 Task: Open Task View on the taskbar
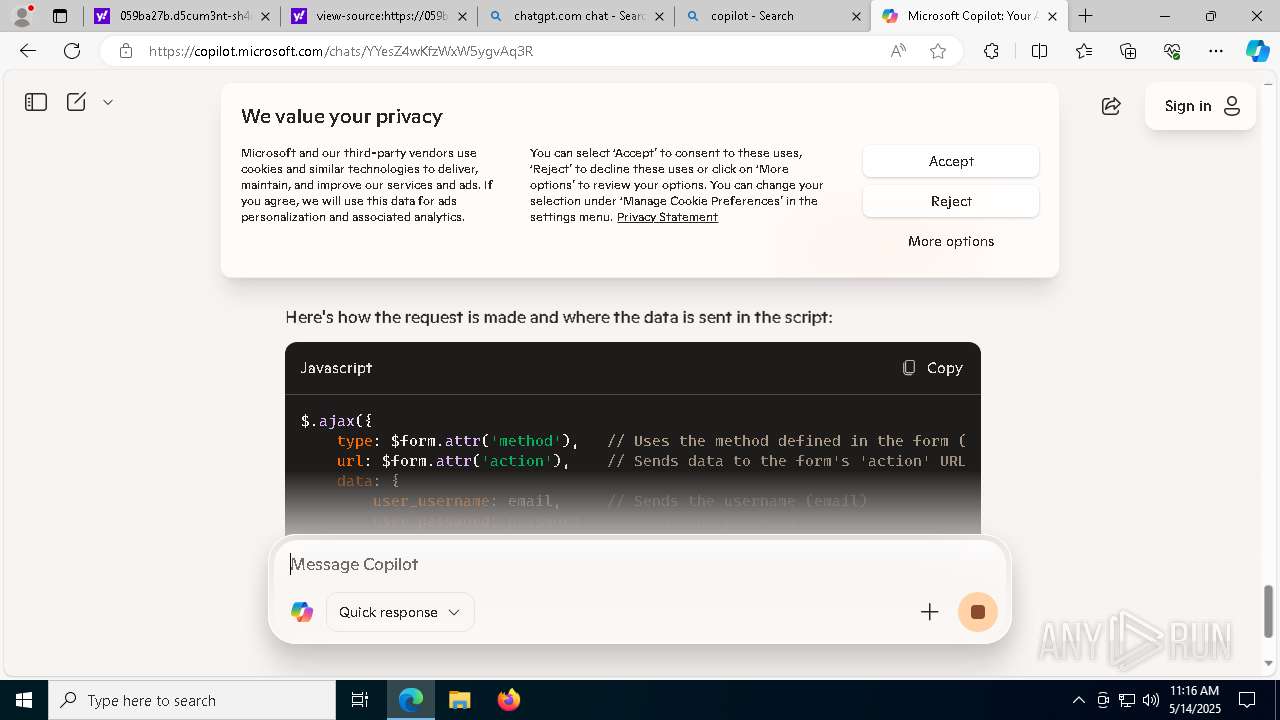point(360,700)
